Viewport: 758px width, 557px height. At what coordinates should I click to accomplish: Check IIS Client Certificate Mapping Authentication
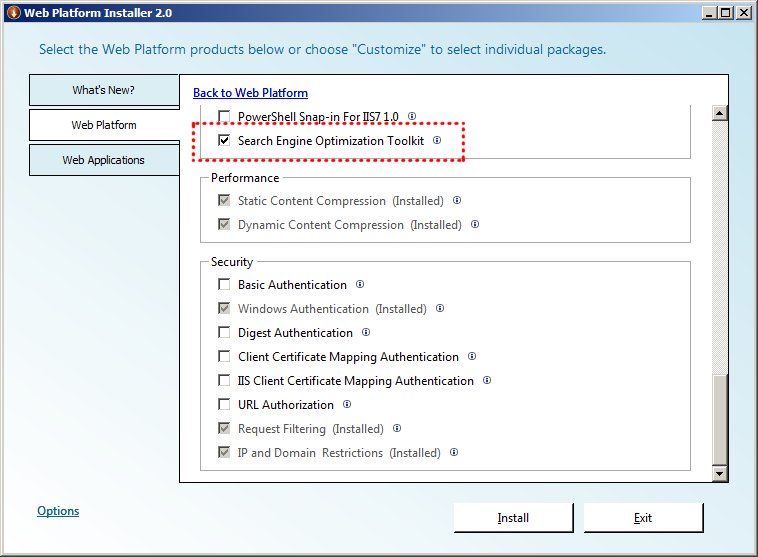(224, 381)
